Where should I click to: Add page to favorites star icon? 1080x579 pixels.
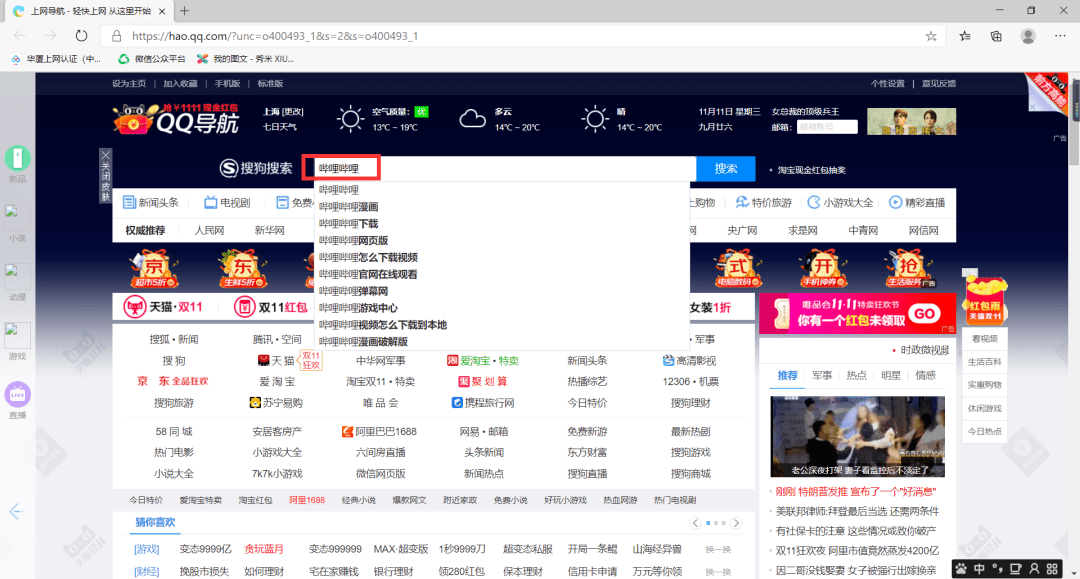click(x=931, y=36)
